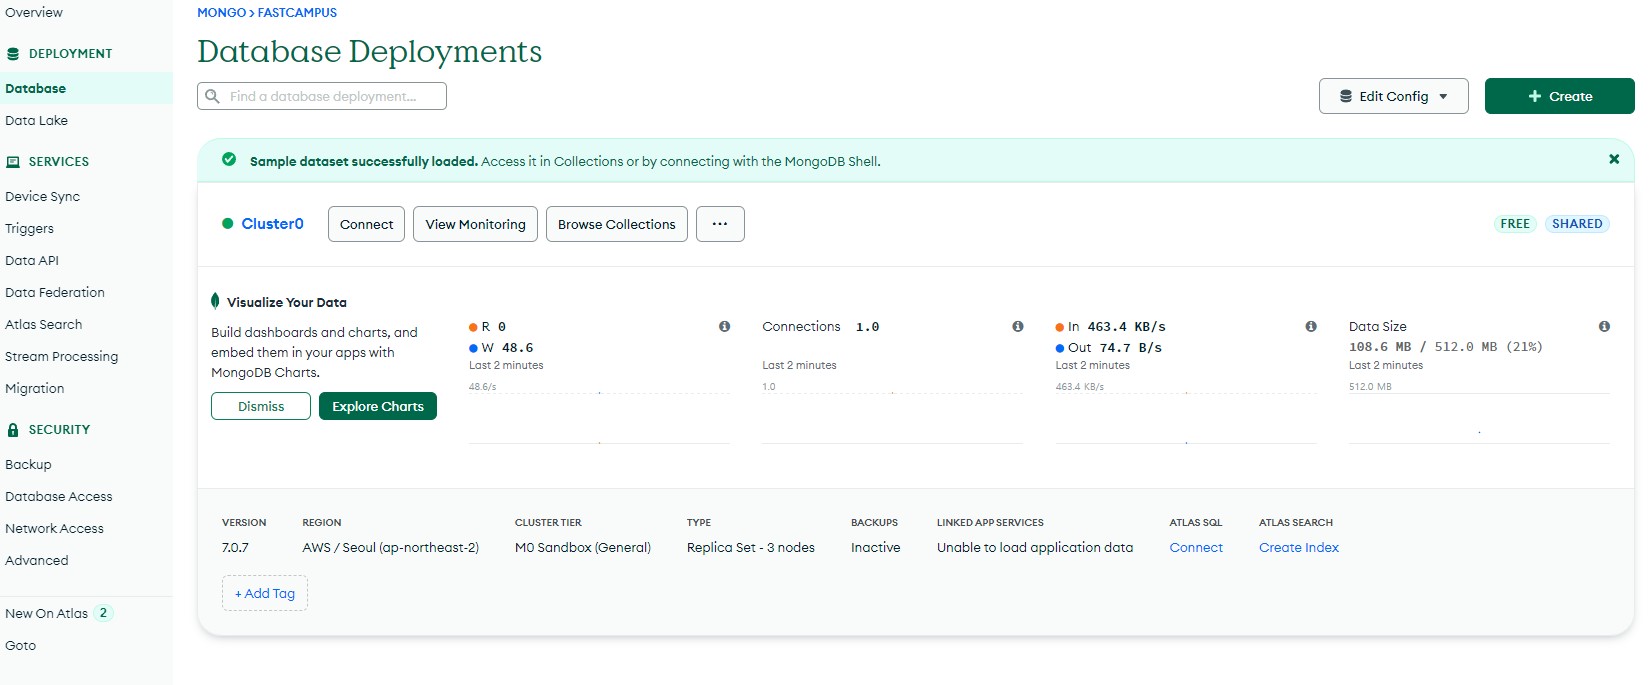
Task: Open the info icon for Connections
Action: pos(1017,326)
